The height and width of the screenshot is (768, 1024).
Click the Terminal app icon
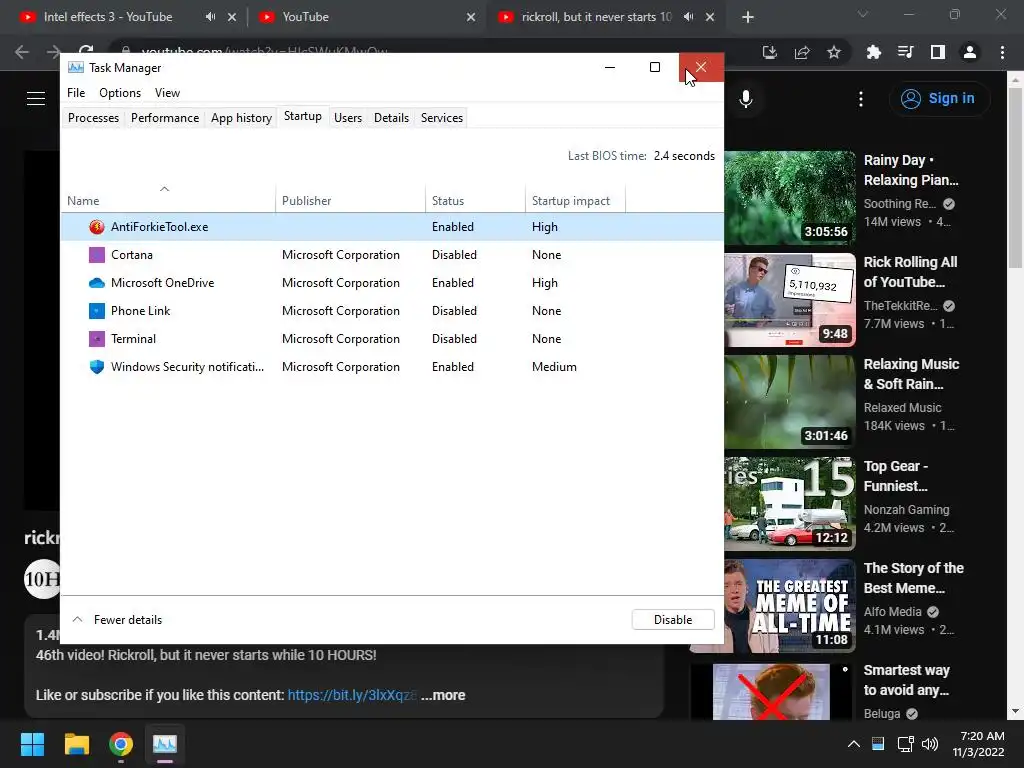[97, 339]
